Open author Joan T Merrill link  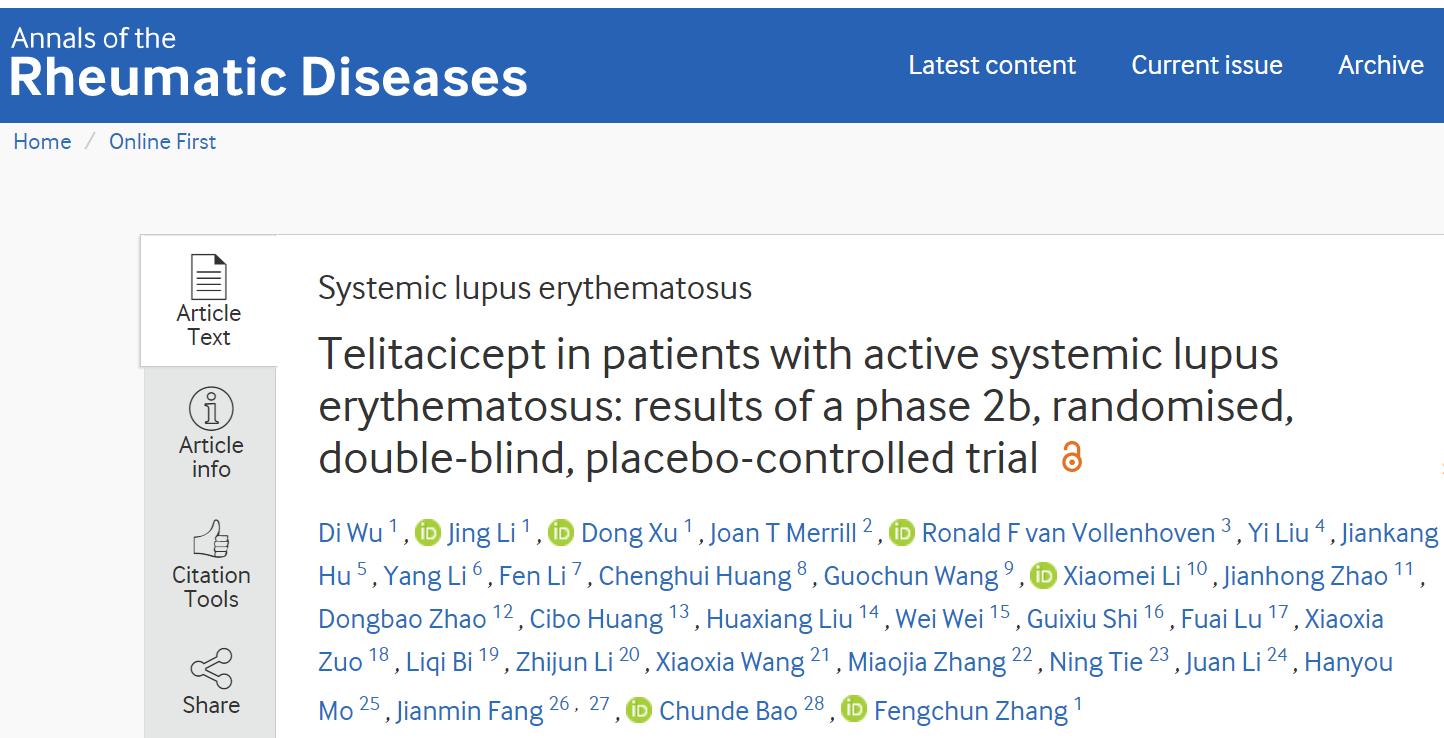tap(783, 533)
